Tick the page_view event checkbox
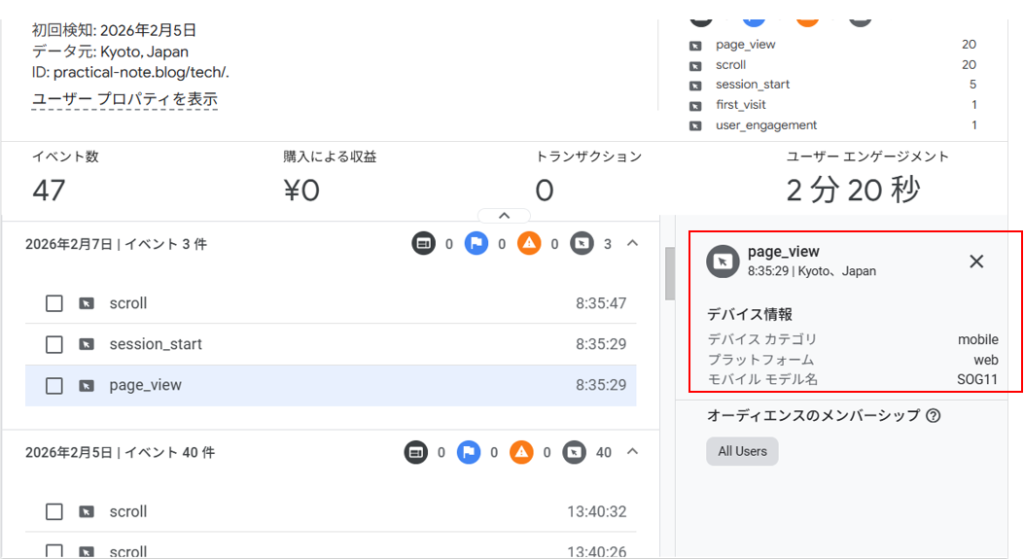 [54, 386]
